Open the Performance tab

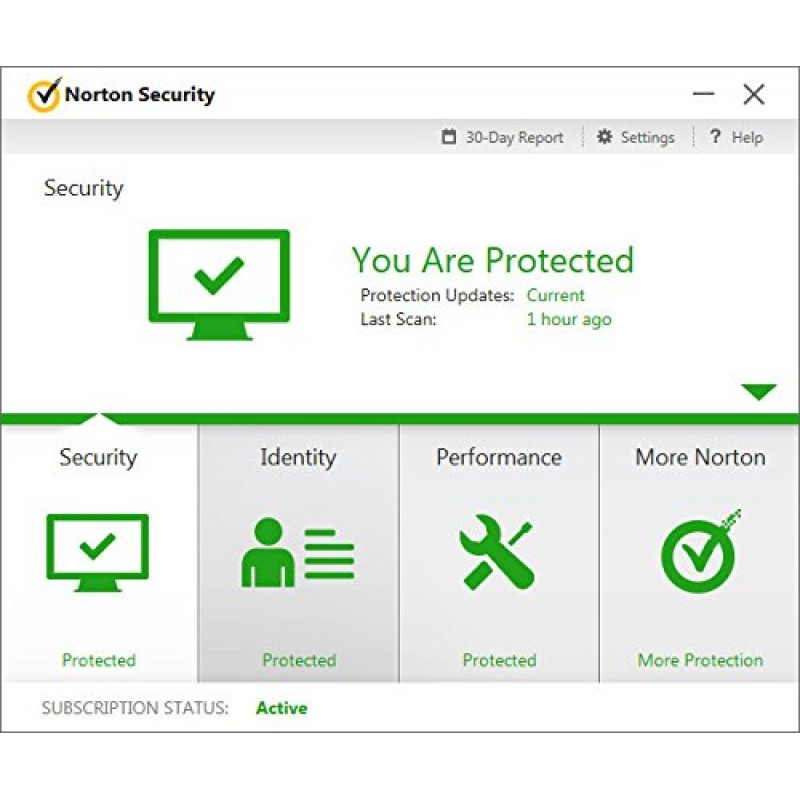tap(499, 458)
